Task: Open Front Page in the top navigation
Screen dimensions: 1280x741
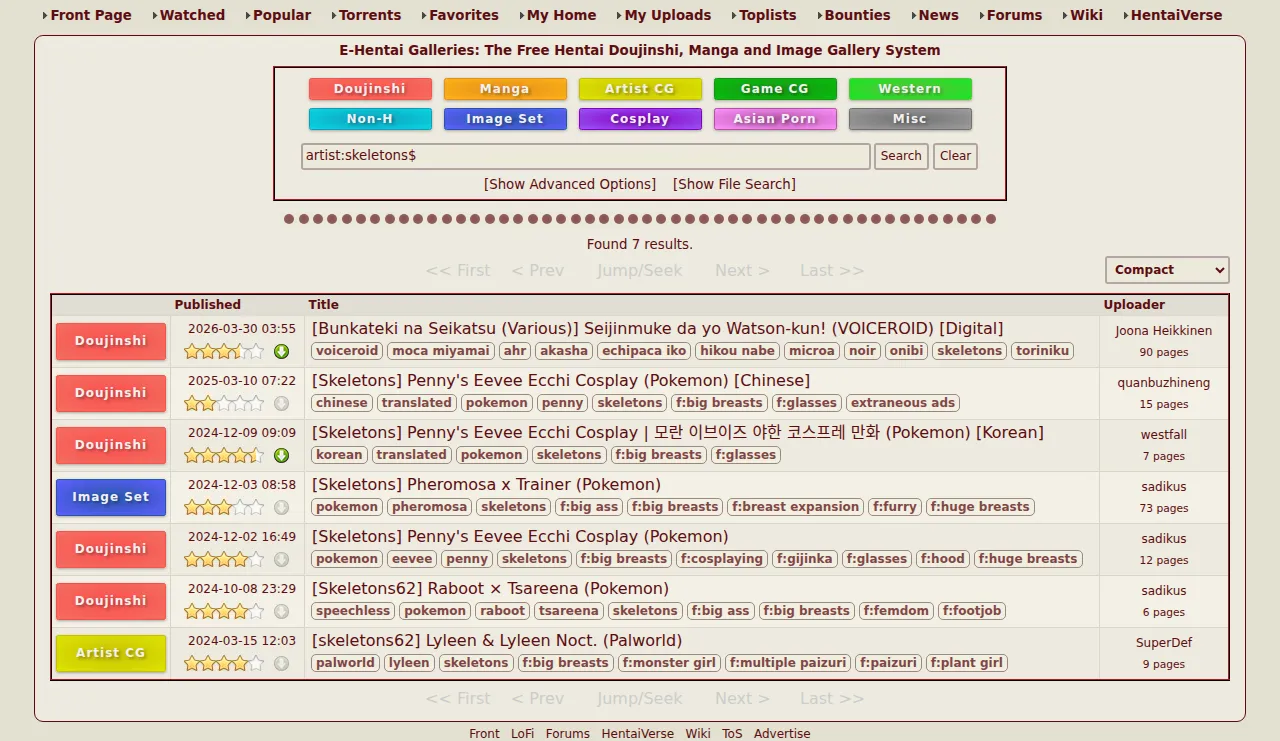Action: click(x=91, y=15)
